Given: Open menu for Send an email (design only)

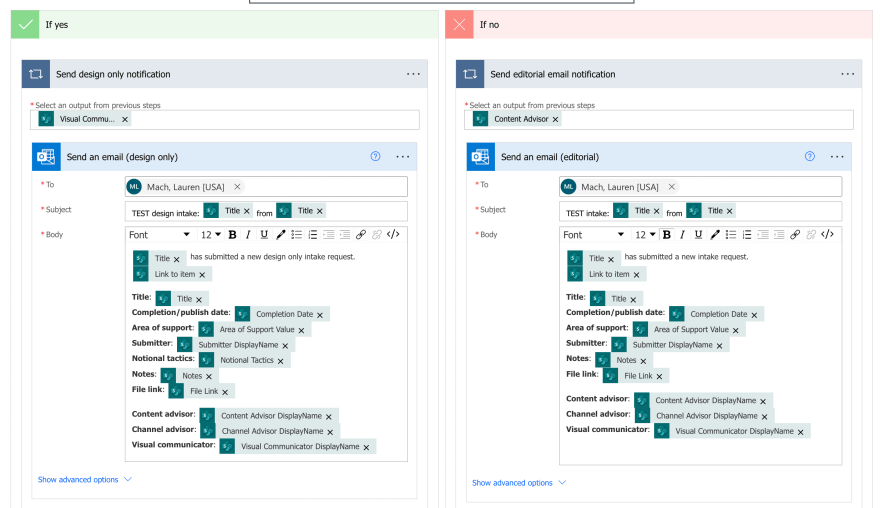Looking at the screenshot, I should [x=403, y=157].
